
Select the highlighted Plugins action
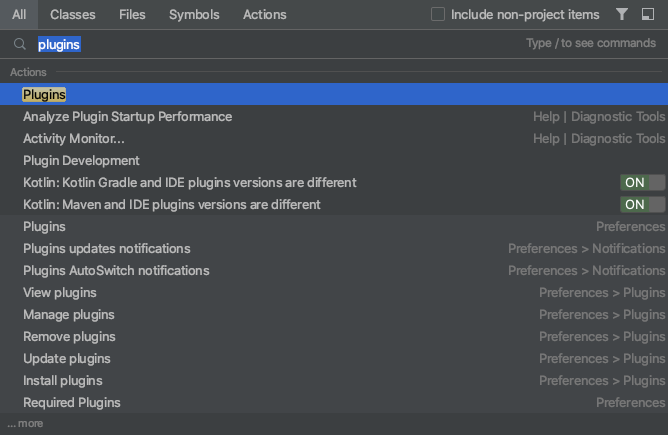(x=44, y=95)
